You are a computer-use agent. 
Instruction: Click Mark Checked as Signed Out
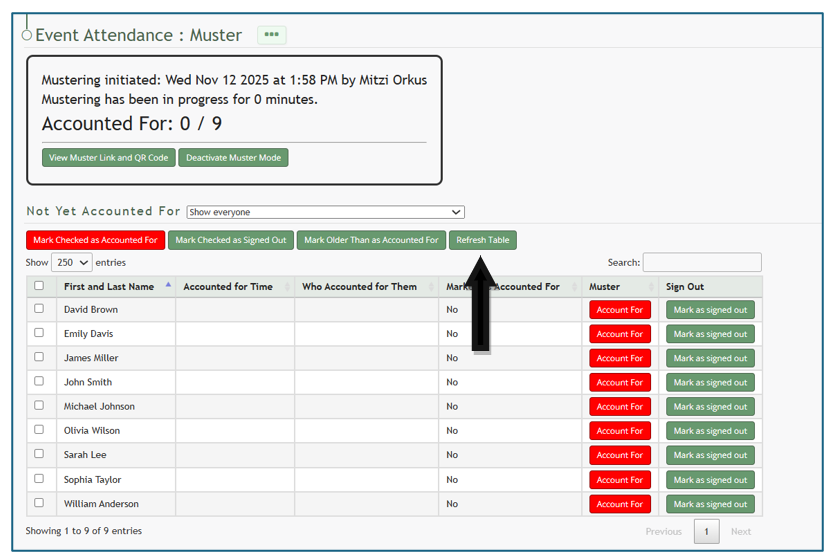[231, 240]
